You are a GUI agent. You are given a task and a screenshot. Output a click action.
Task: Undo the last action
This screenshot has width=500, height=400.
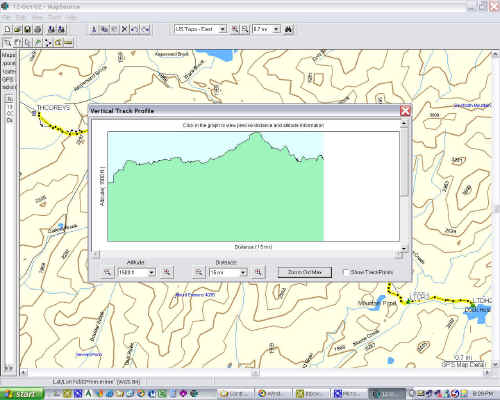point(134,29)
